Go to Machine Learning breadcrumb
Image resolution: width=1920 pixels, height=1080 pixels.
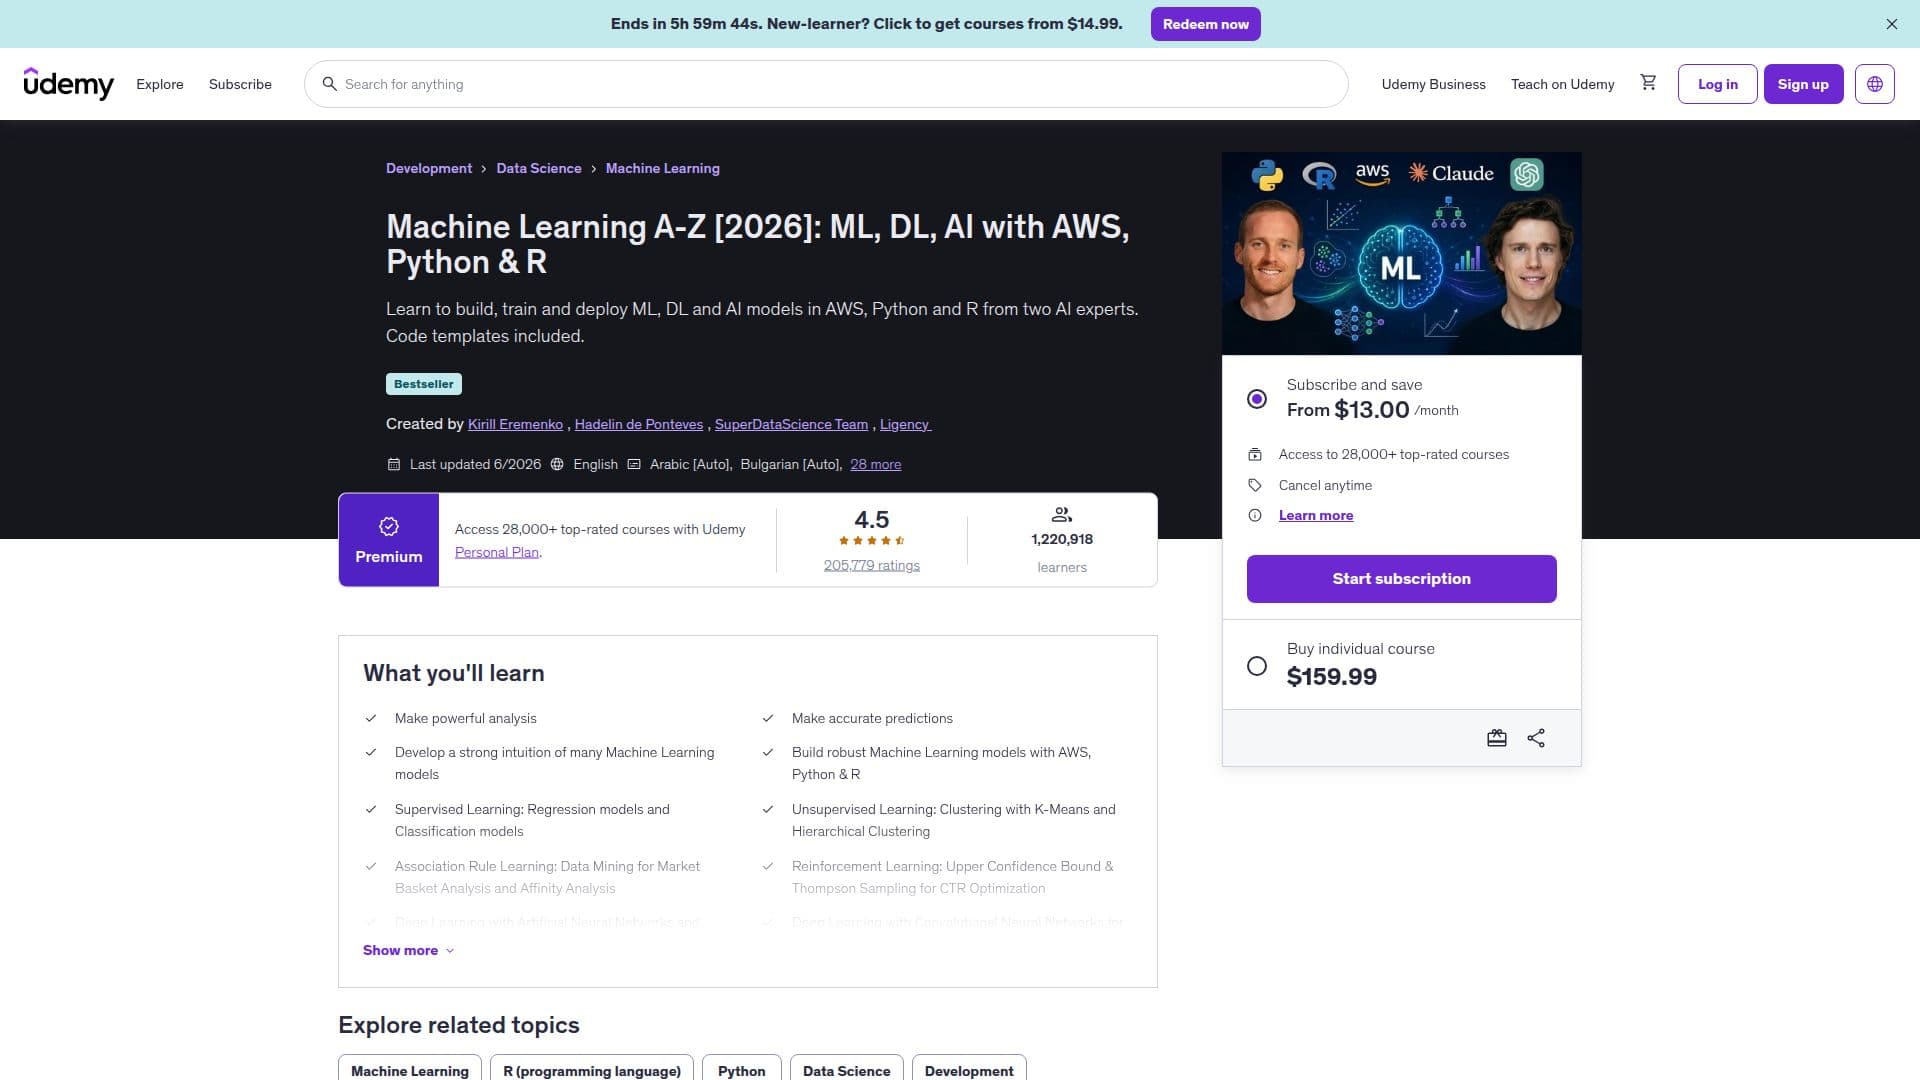pos(663,168)
